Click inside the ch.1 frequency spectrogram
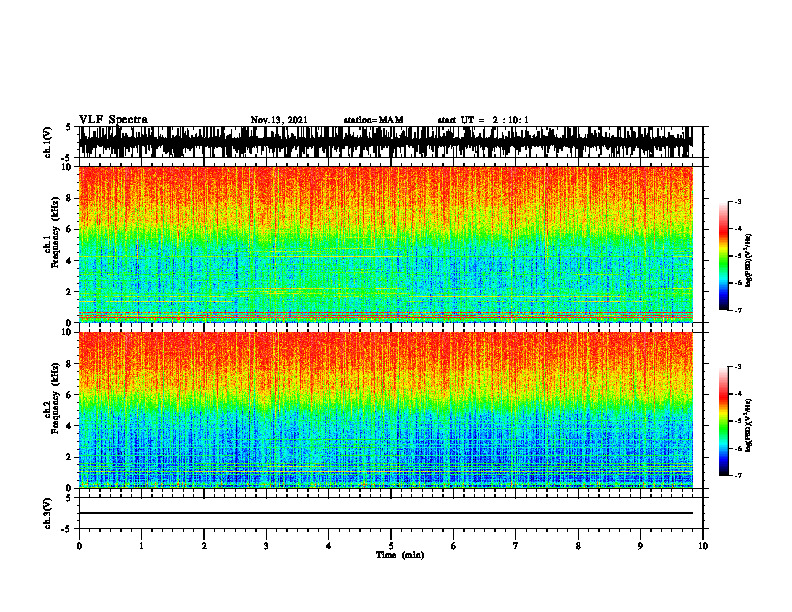Image resolution: width=792 pixels, height=612 pixels. point(385,244)
